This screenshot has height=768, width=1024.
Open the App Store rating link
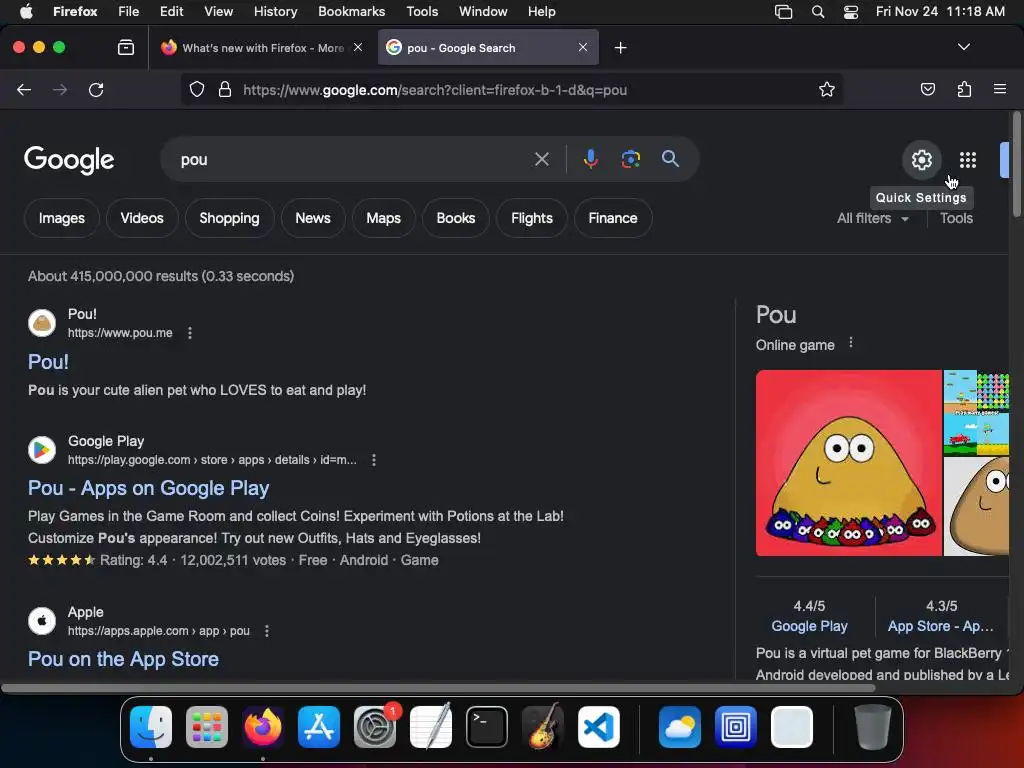pos(940,626)
